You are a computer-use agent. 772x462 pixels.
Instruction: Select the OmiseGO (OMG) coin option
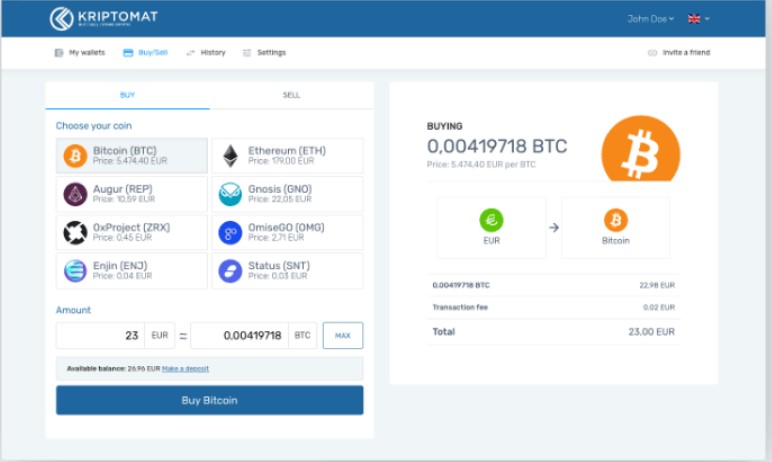click(287, 232)
